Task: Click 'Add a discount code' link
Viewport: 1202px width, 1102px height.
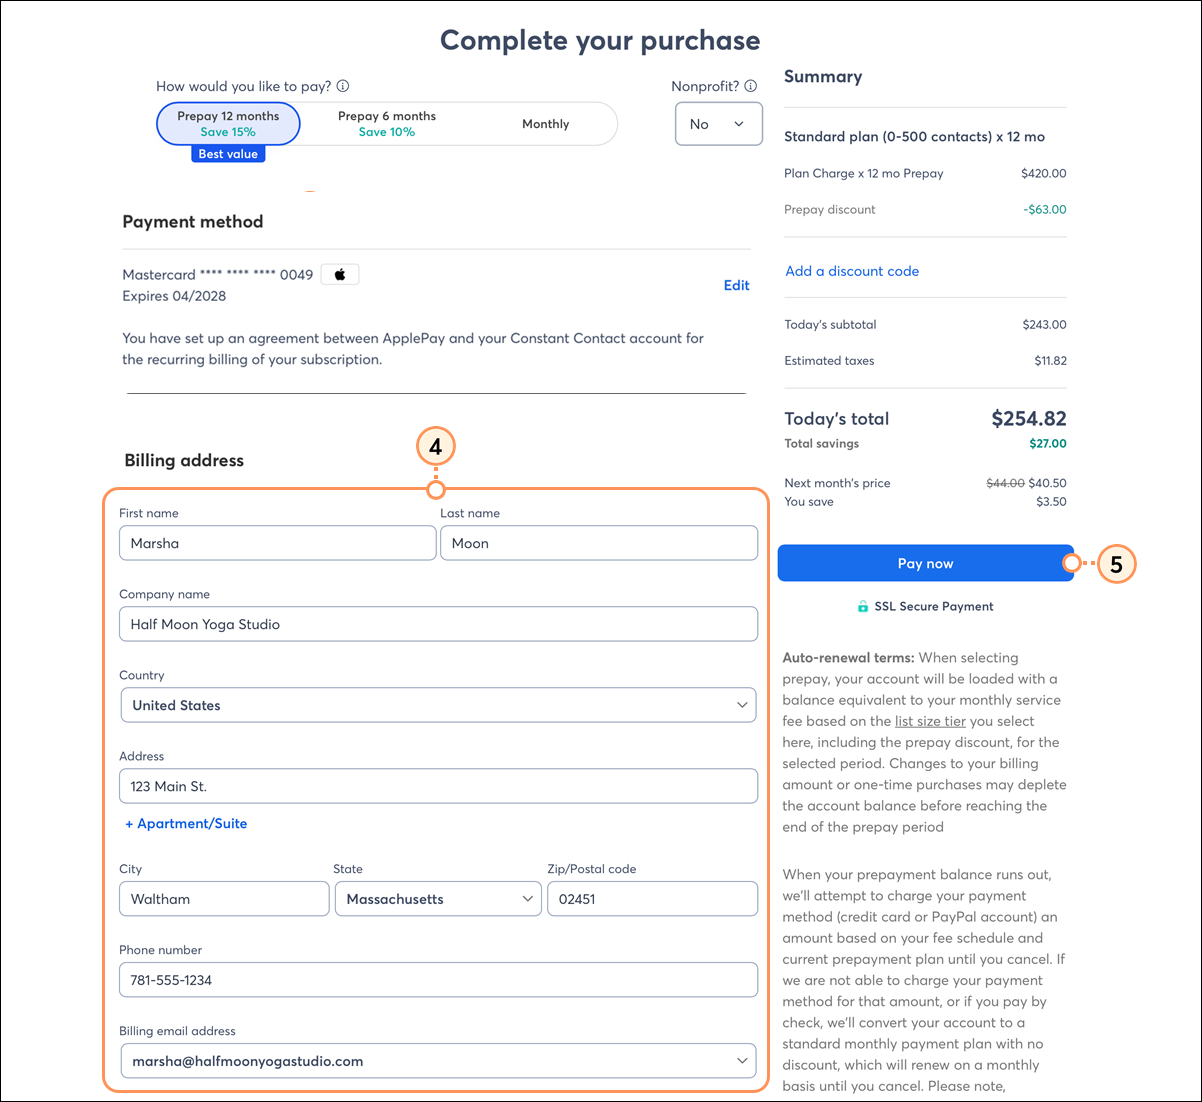Action: click(852, 271)
